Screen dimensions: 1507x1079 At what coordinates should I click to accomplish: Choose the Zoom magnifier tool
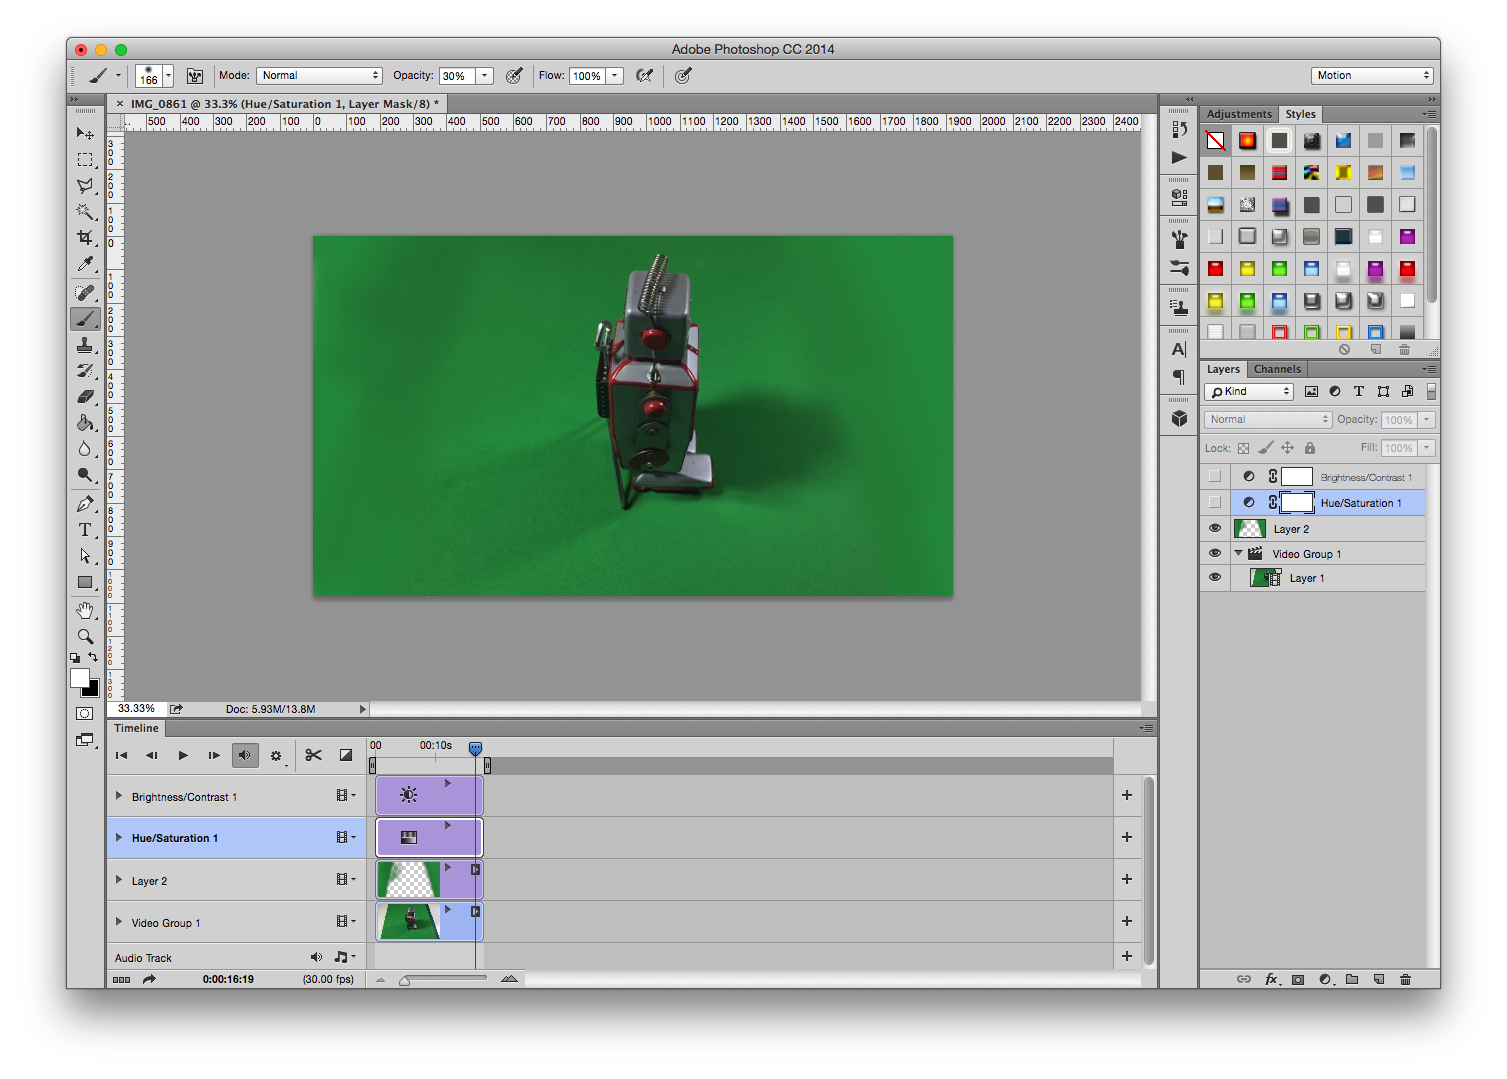tap(85, 637)
